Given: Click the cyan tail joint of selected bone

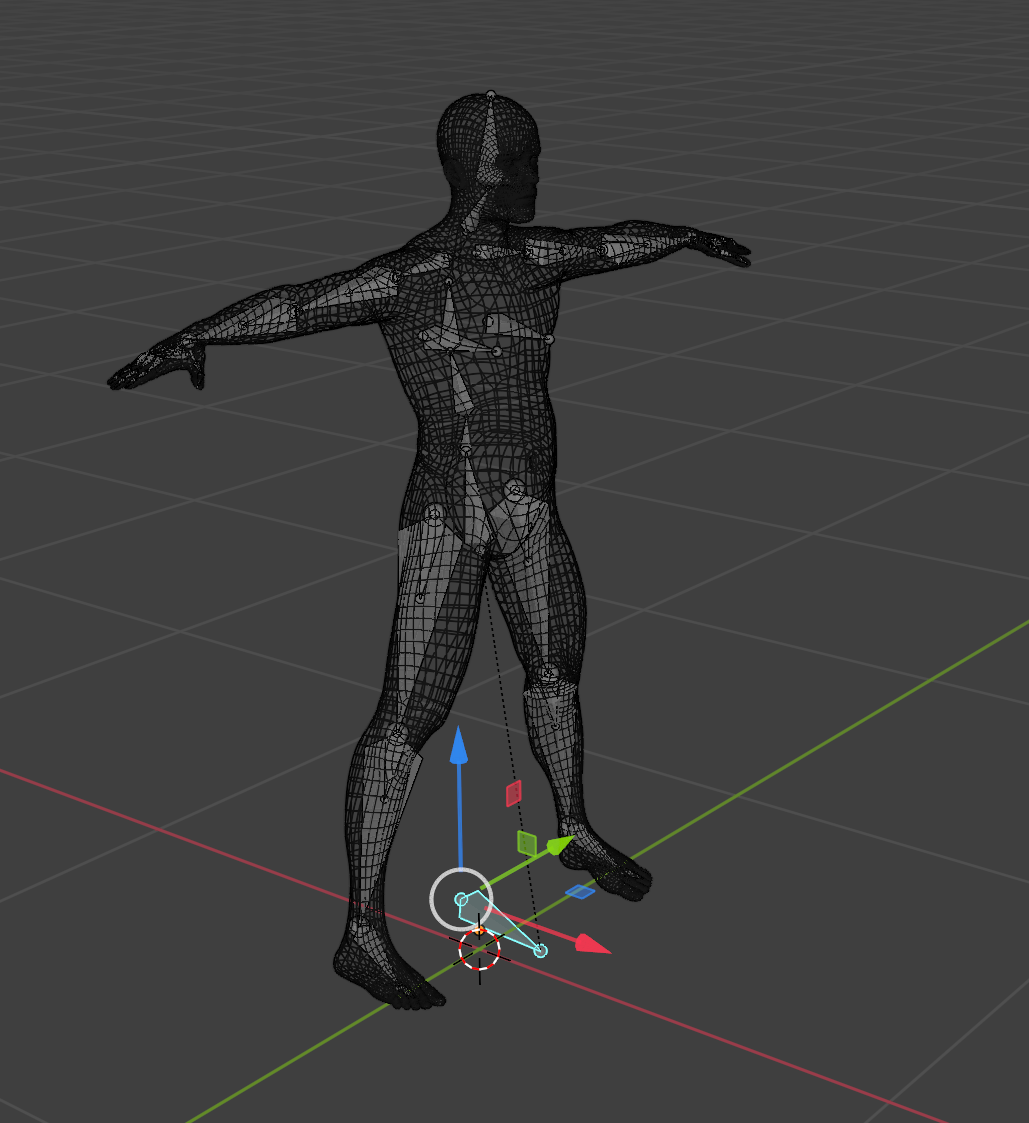Looking at the screenshot, I should click(541, 950).
